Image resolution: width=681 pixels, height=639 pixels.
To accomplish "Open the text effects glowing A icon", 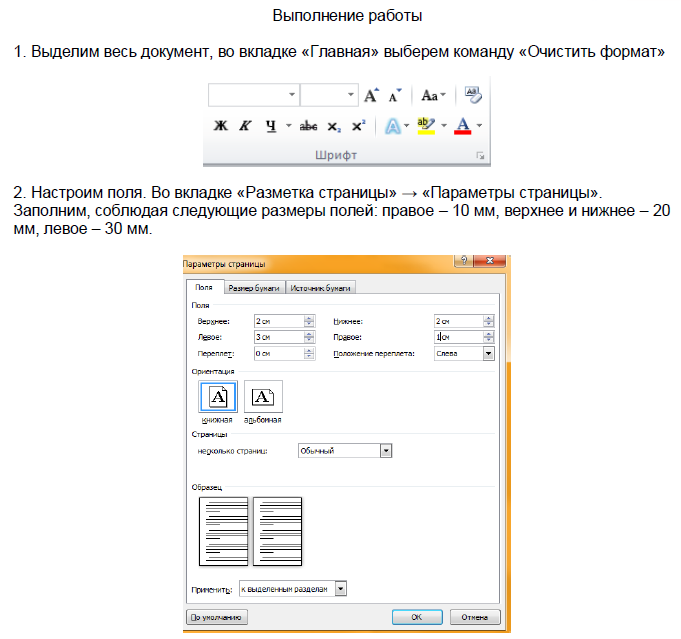I will (x=393, y=126).
